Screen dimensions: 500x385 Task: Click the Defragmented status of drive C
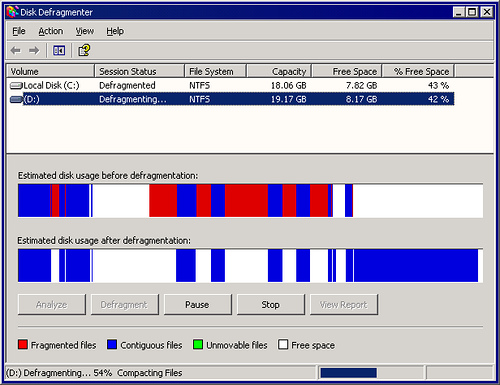click(127, 86)
